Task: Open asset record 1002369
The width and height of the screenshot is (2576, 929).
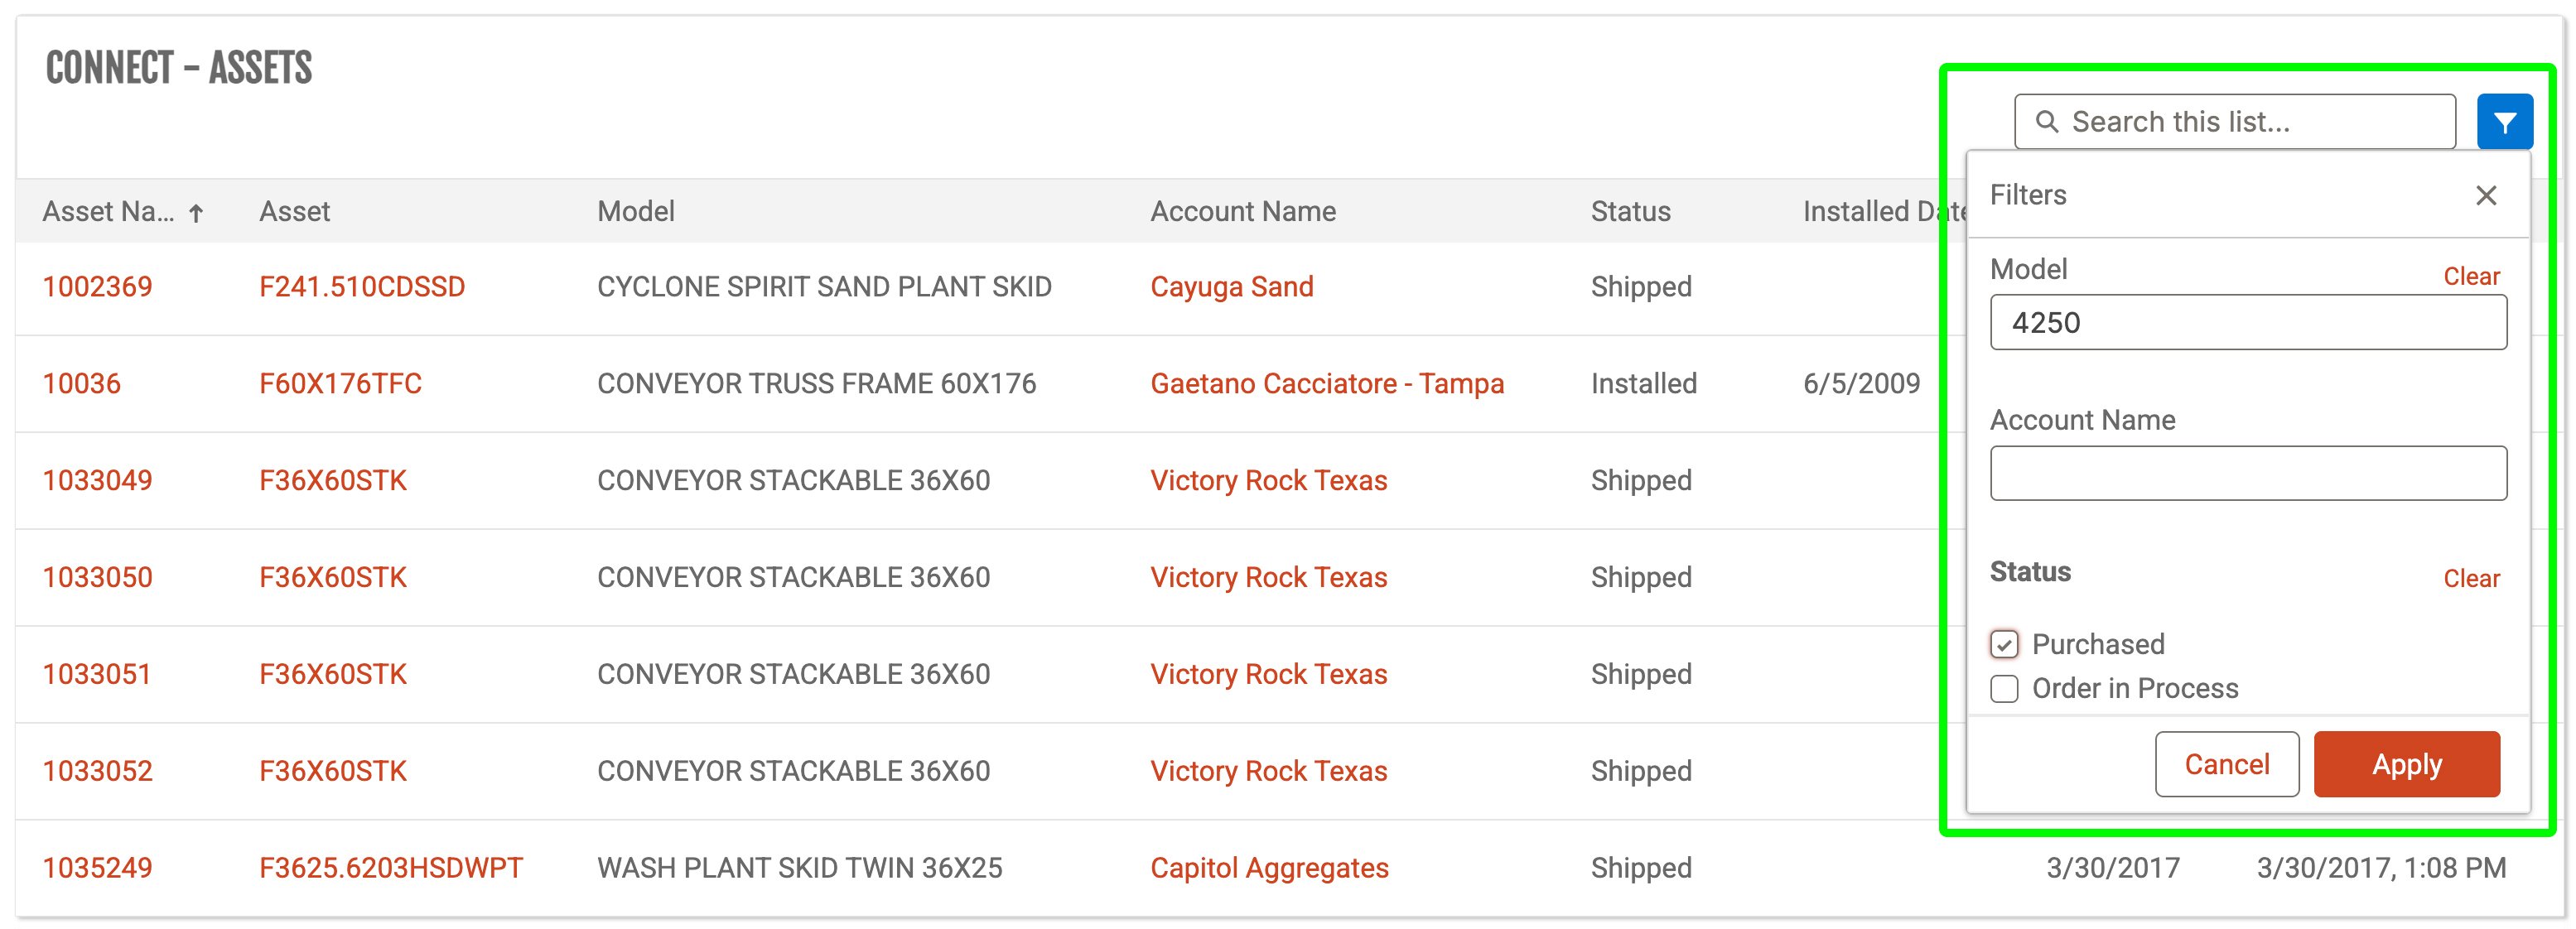Action: (97, 287)
